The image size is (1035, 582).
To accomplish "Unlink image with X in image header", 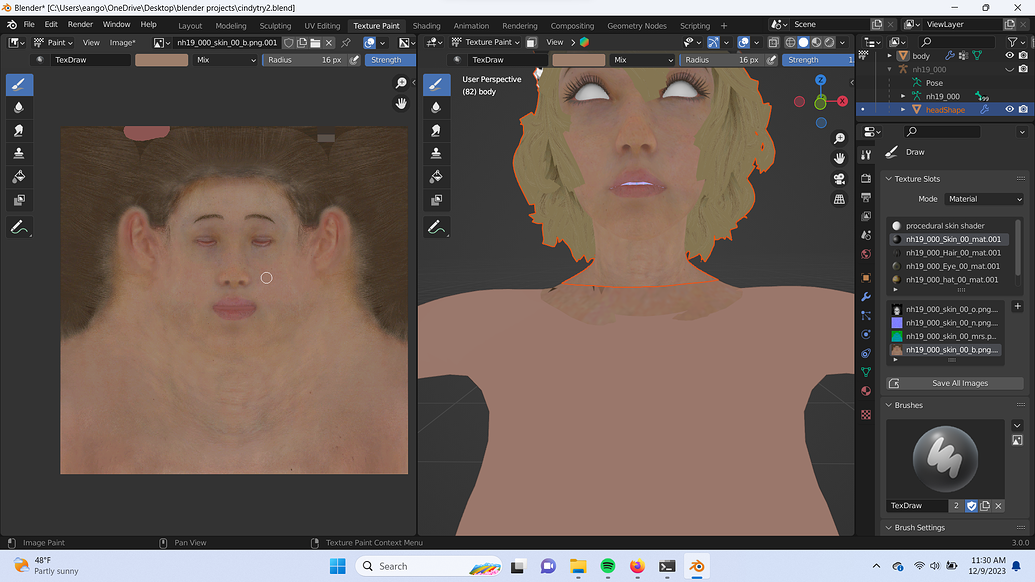I will (x=329, y=42).
